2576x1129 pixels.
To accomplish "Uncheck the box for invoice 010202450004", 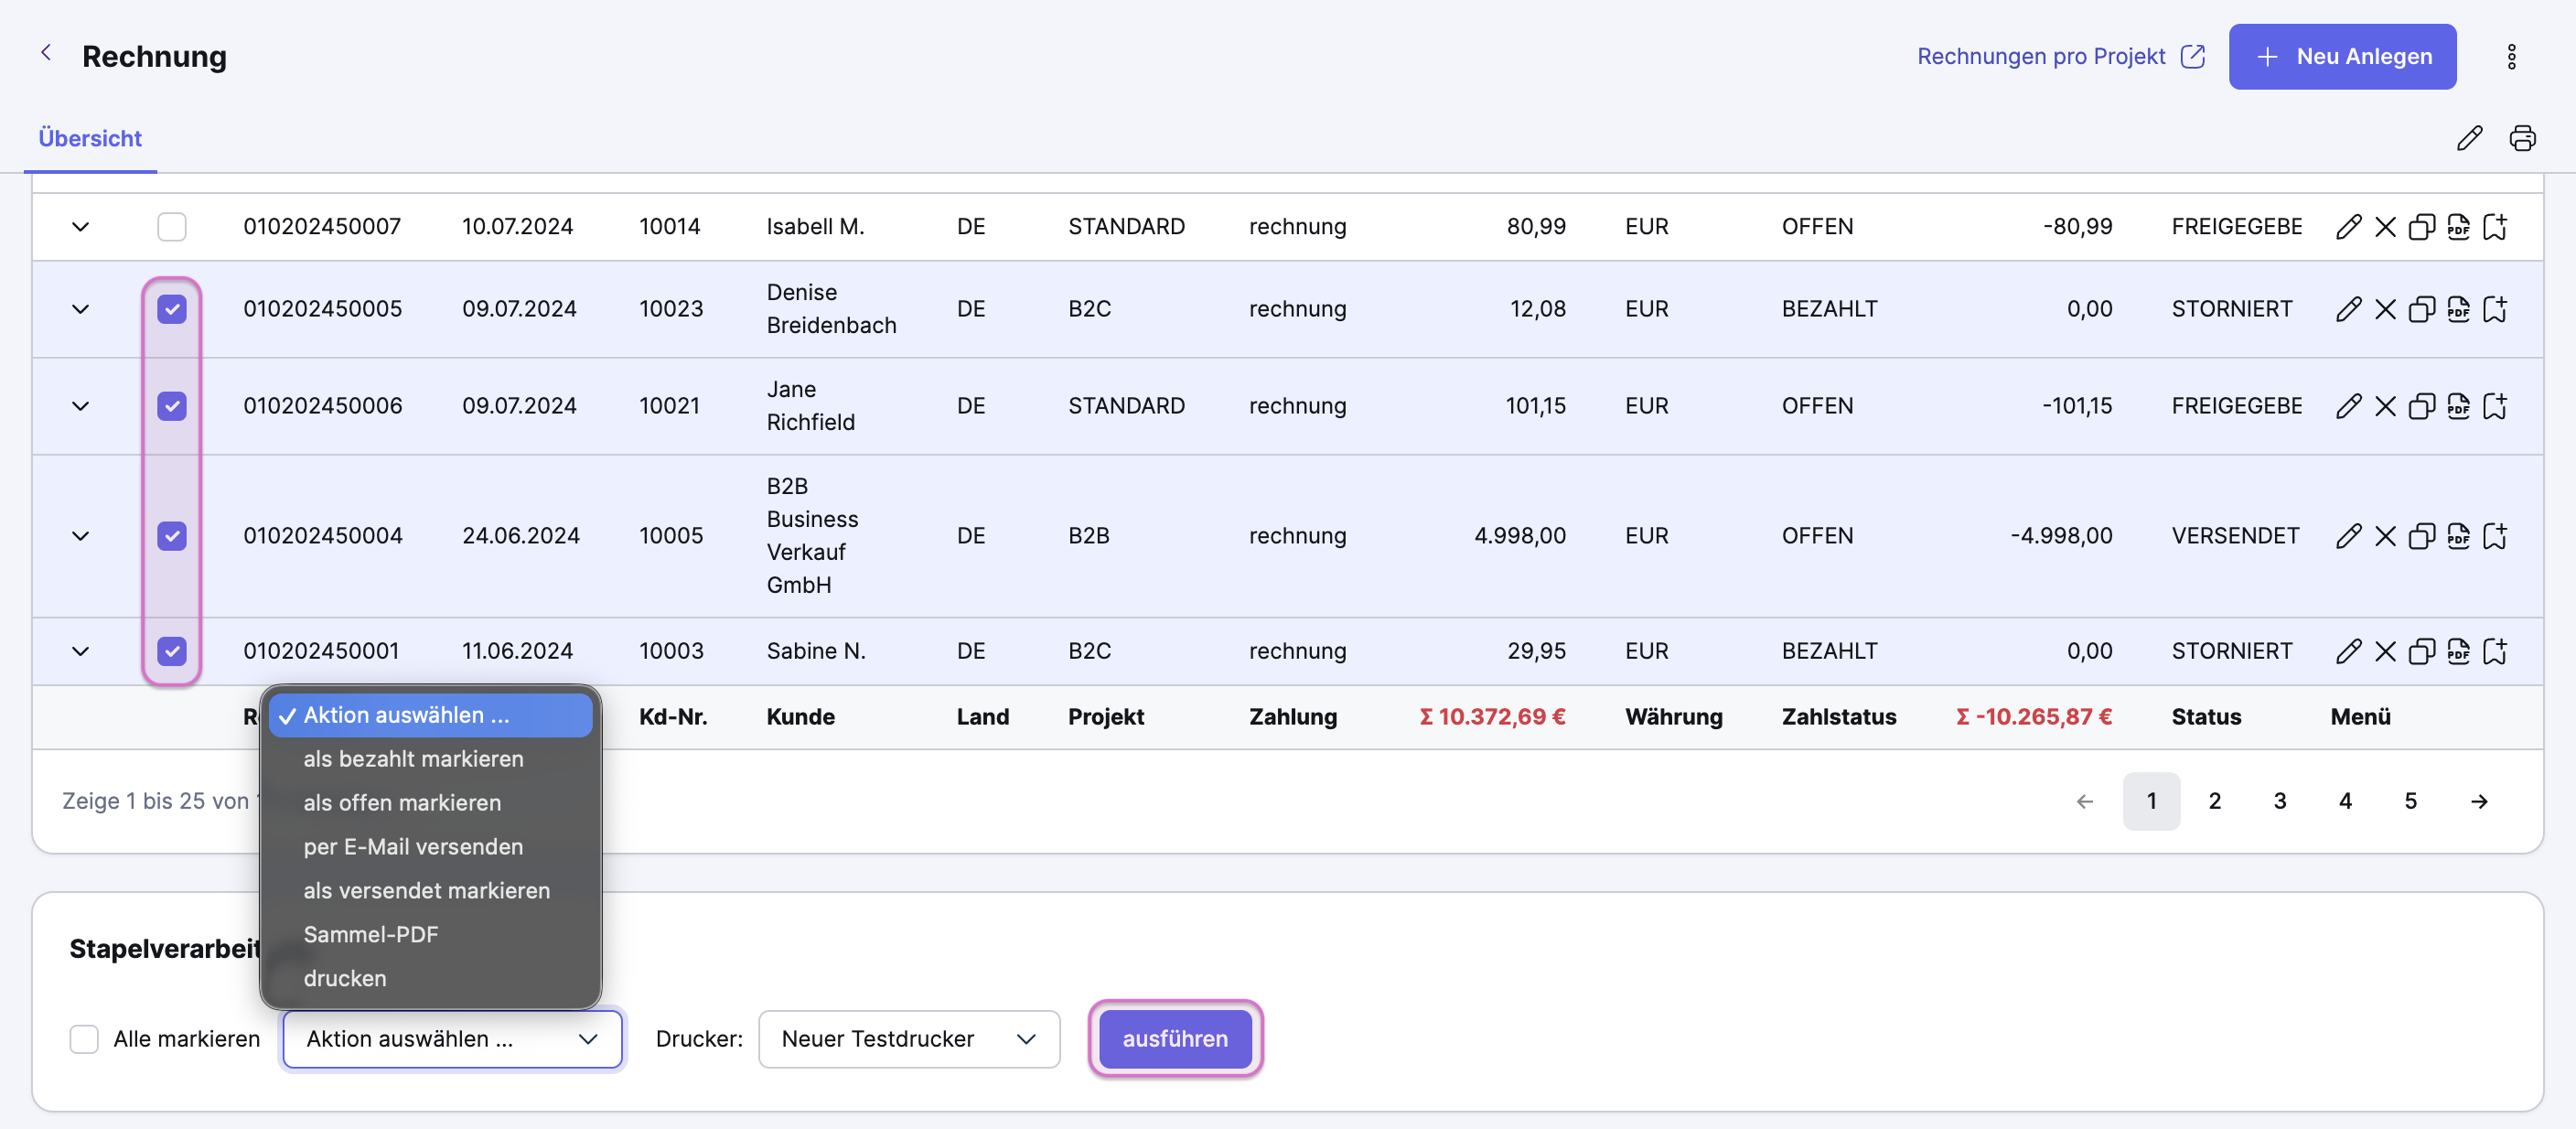I will tap(172, 536).
